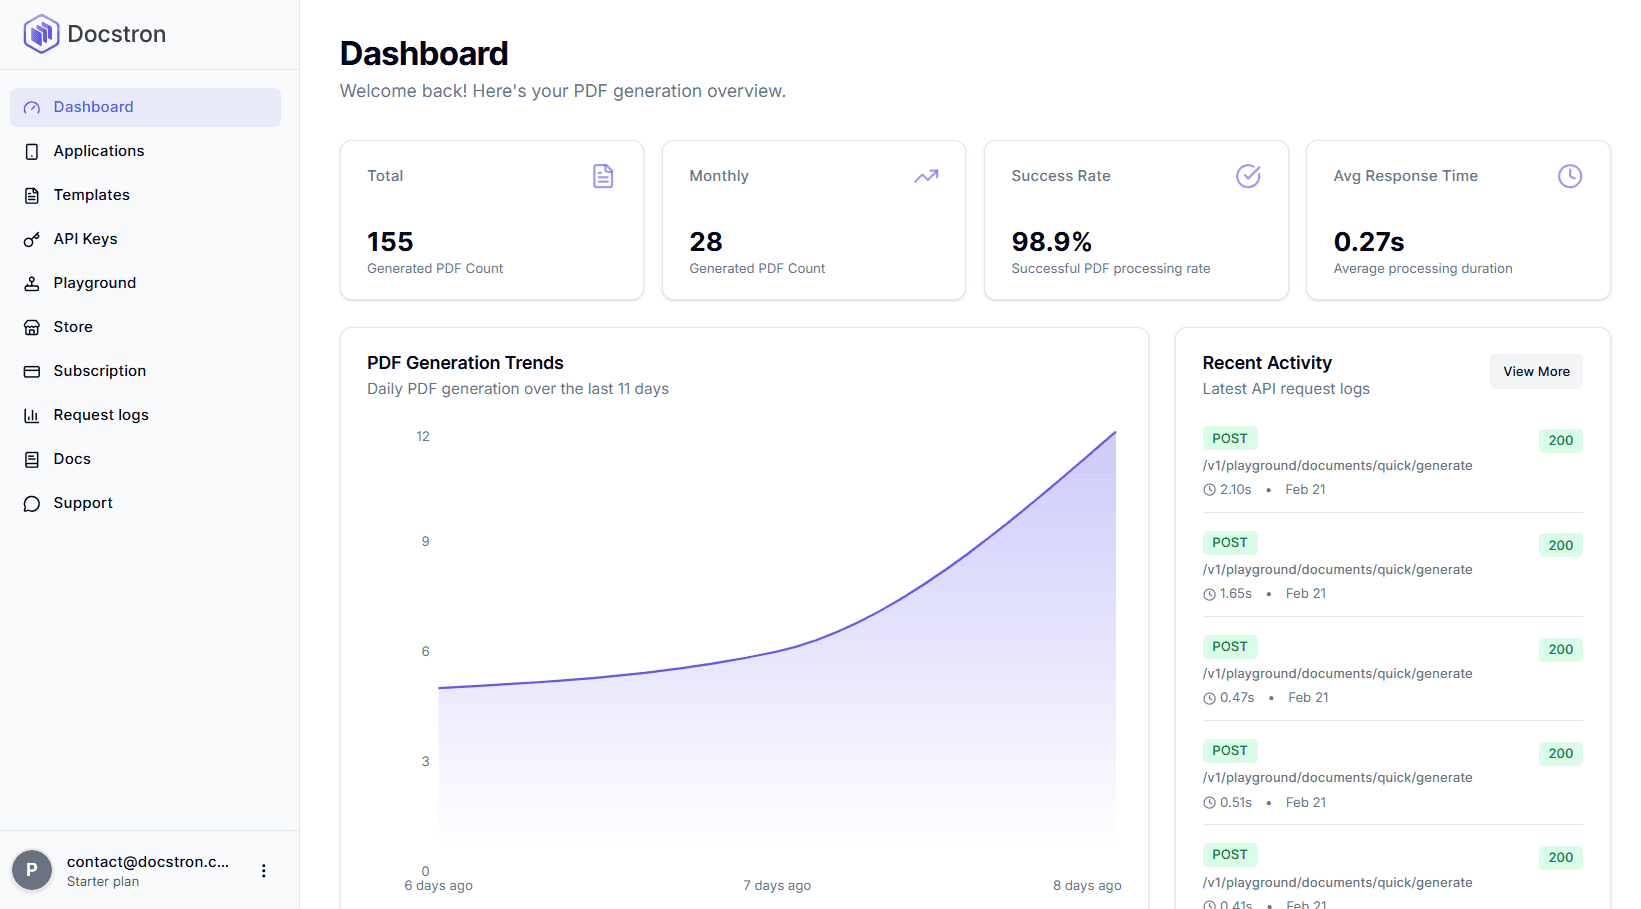Click the user avatar with letter P

(x=32, y=870)
